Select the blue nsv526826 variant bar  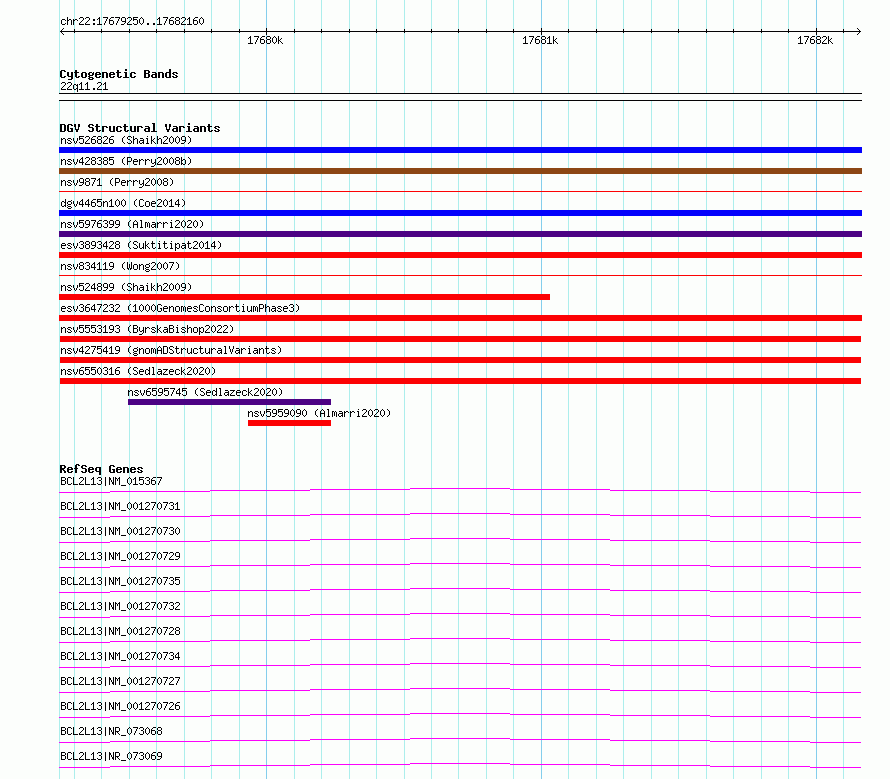460,150
